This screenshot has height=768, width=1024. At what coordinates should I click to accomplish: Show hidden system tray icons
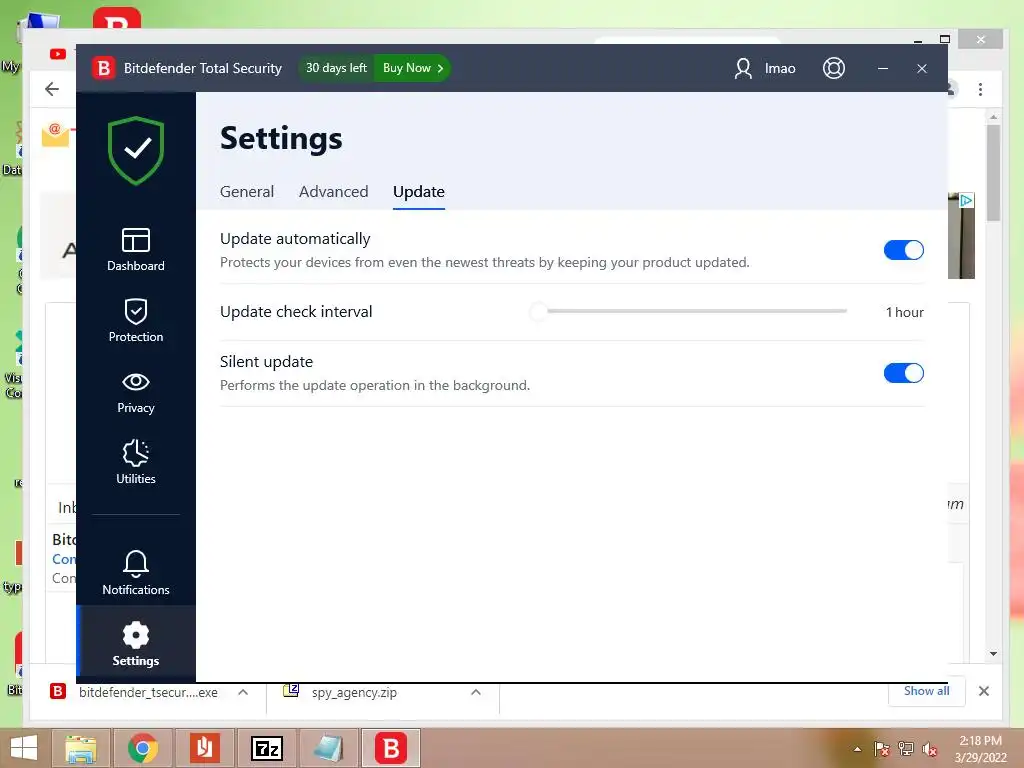click(857, 749)
